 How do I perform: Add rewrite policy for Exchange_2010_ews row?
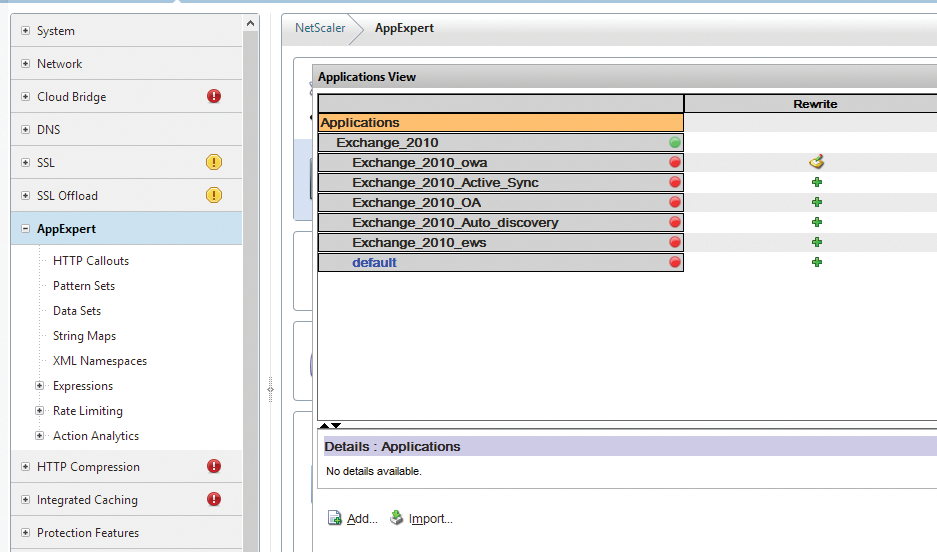[816, 242]
